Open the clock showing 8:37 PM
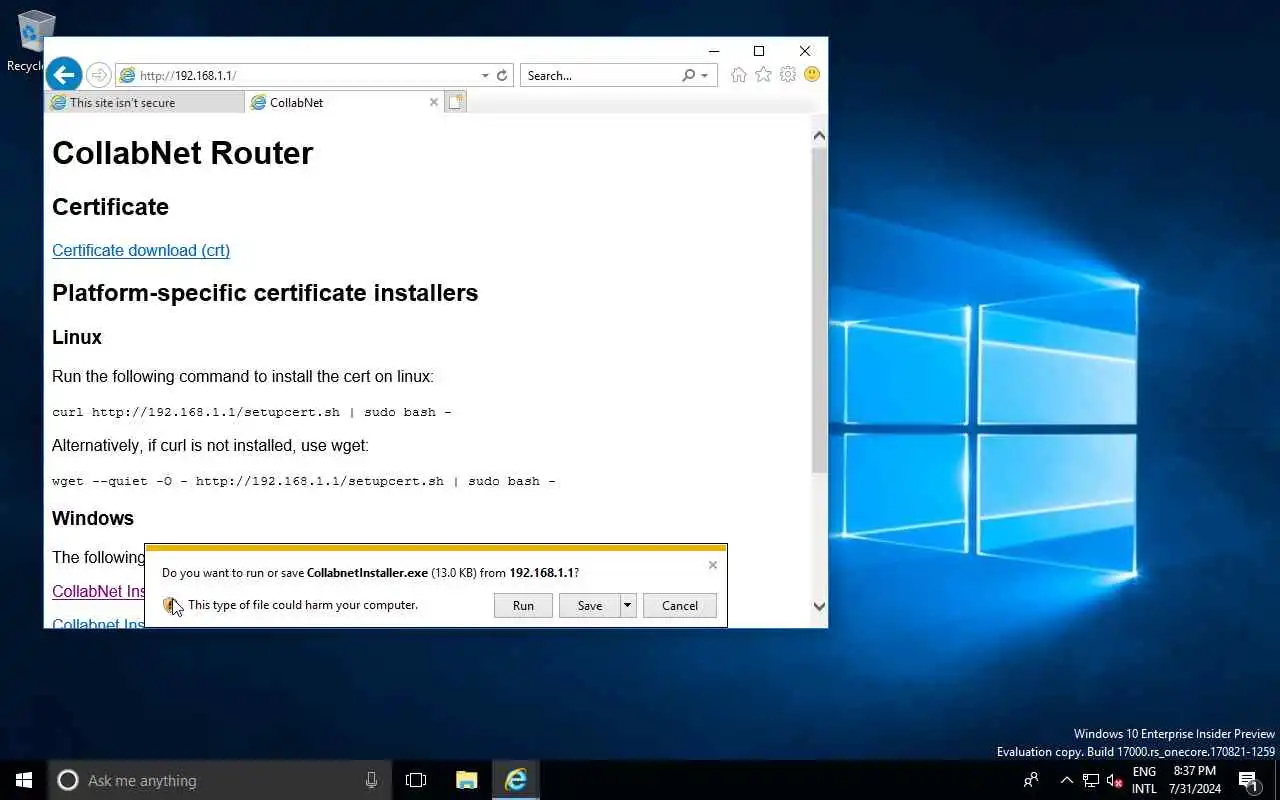This screenshot has height=800, width=1280. (x=1195, y=780)
